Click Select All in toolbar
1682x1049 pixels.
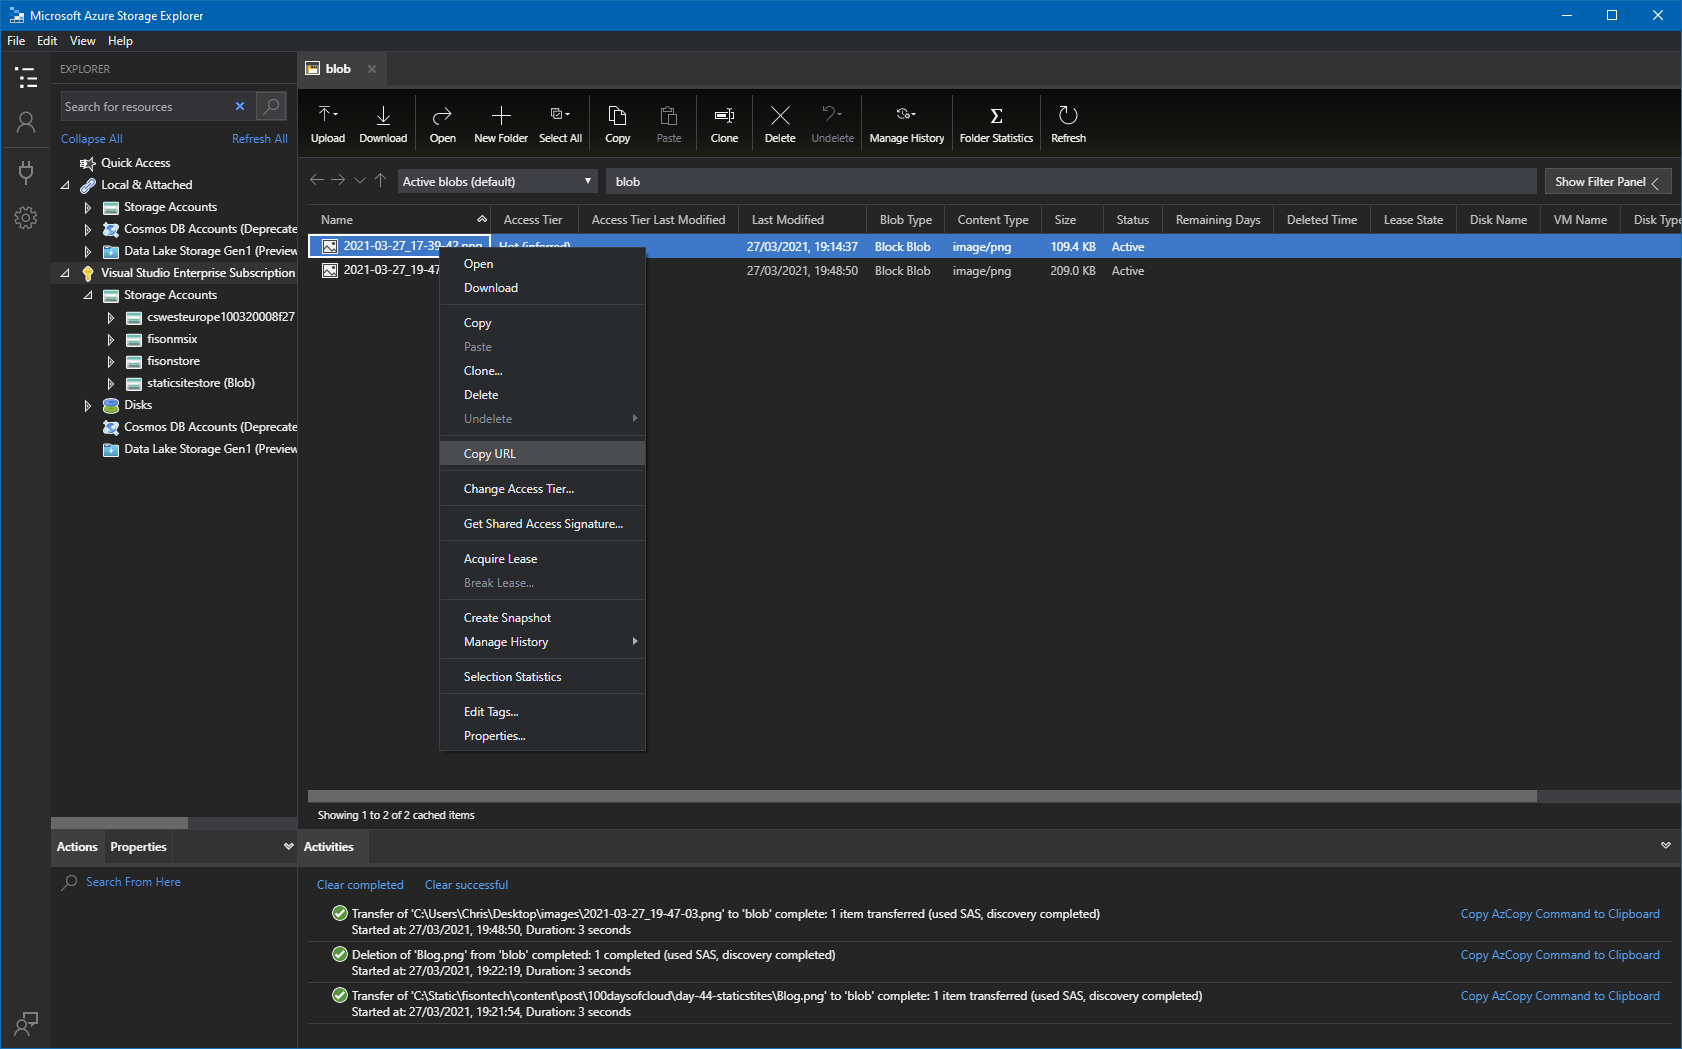click(560, 124)
